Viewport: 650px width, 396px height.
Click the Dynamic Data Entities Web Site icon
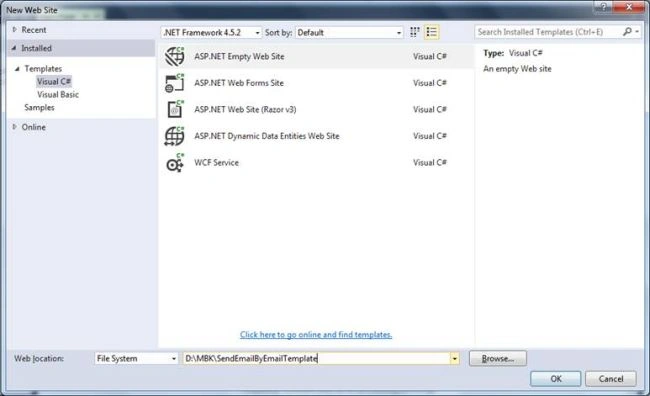pyautogui.click(x=175, y=136)
